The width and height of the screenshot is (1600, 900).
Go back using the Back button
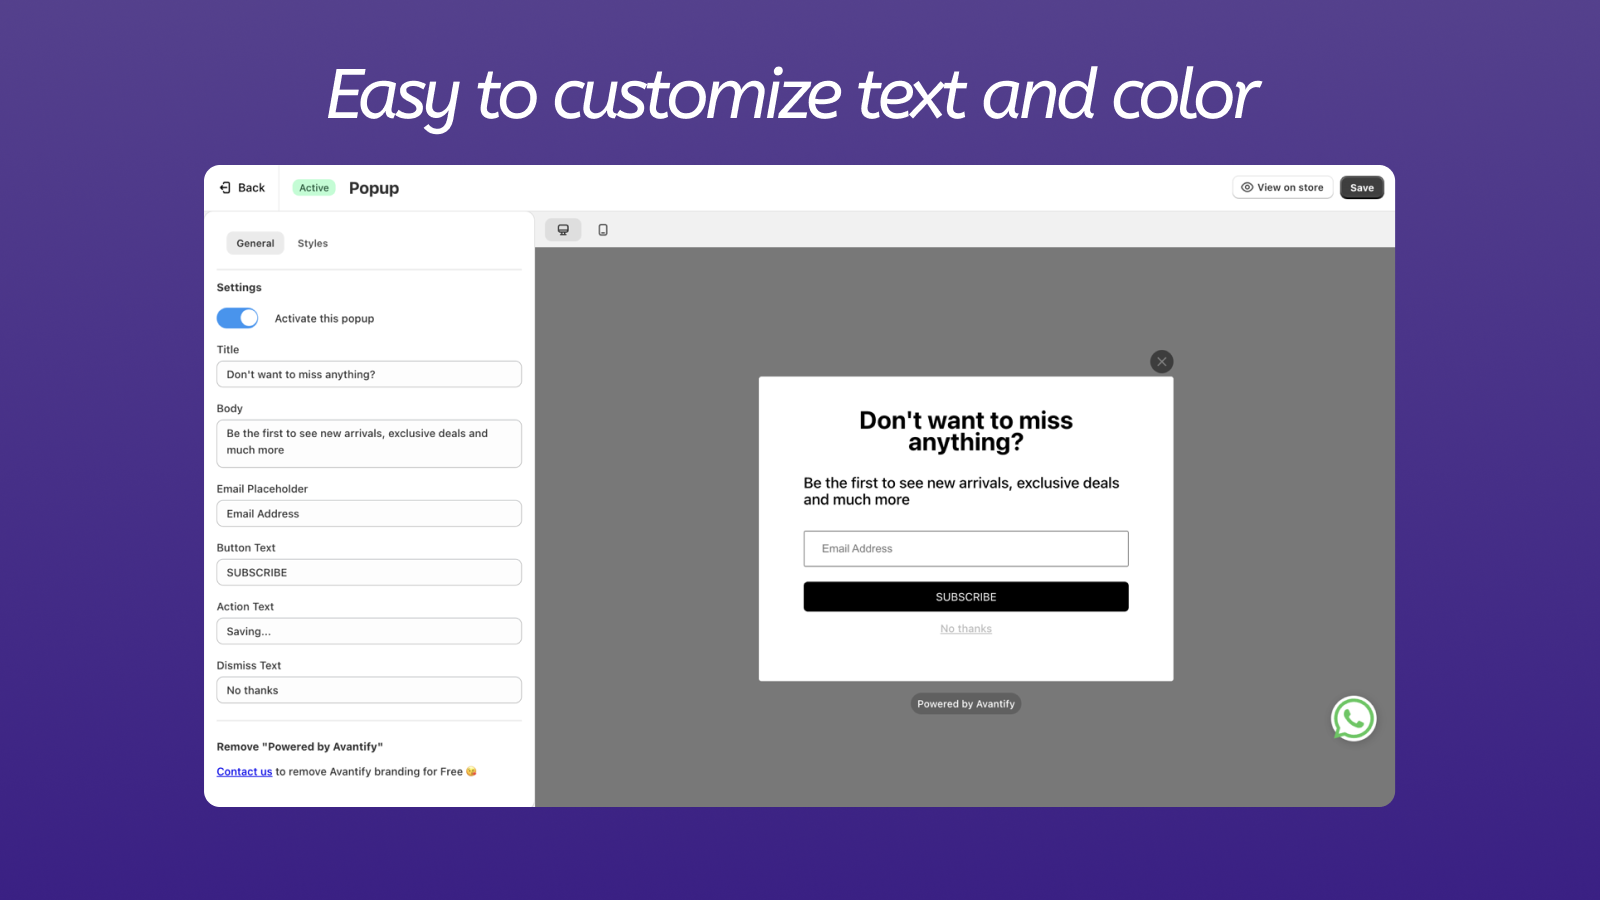click(x=242, y=188)
